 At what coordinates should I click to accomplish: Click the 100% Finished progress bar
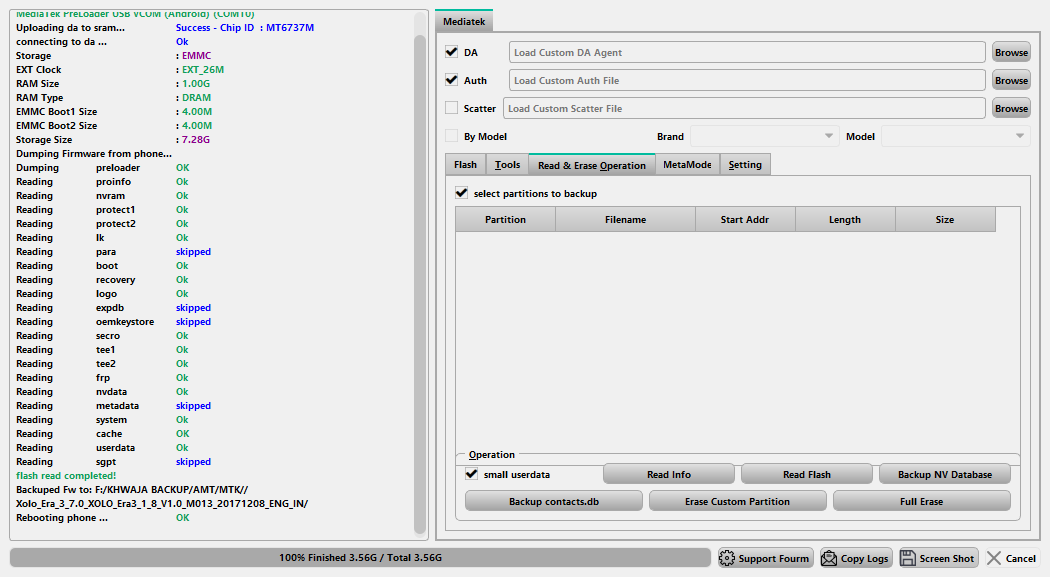[360, 558]
